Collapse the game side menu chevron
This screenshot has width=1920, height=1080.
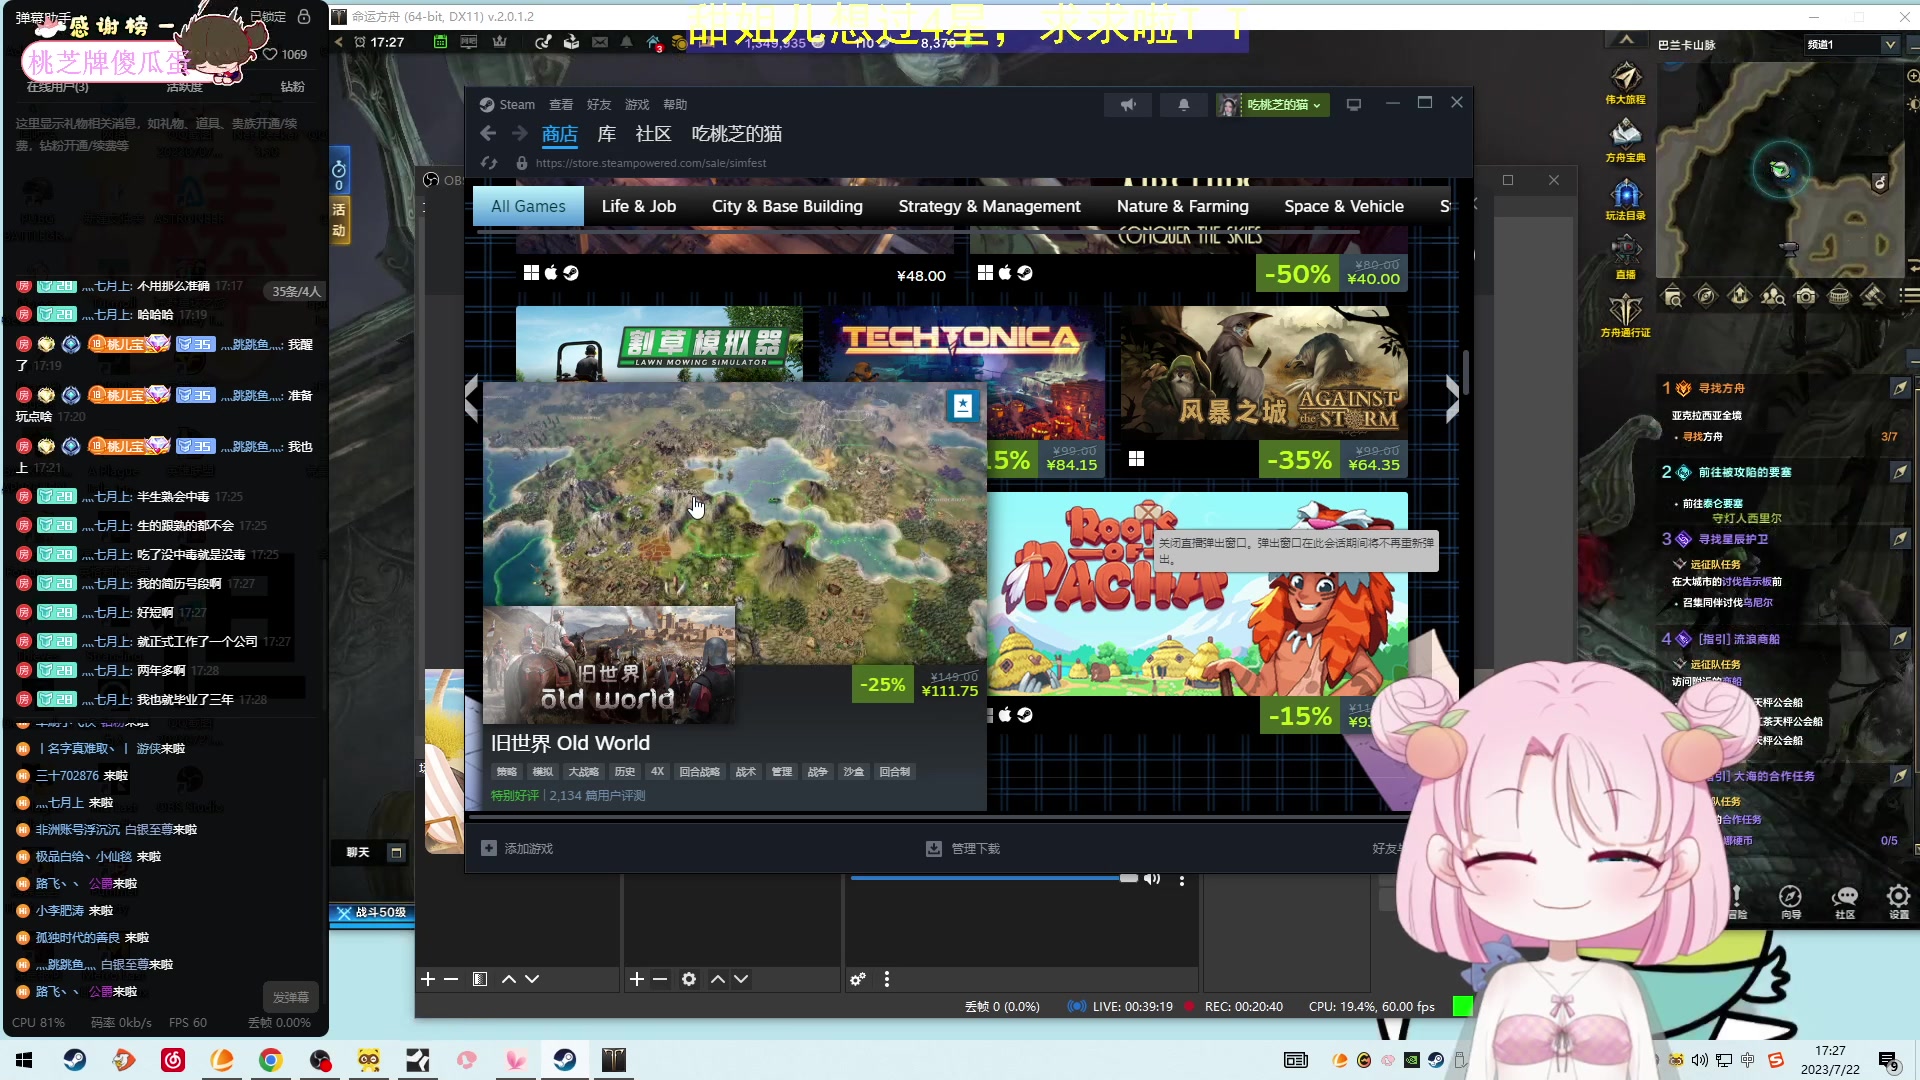[x=1627, y=39]
